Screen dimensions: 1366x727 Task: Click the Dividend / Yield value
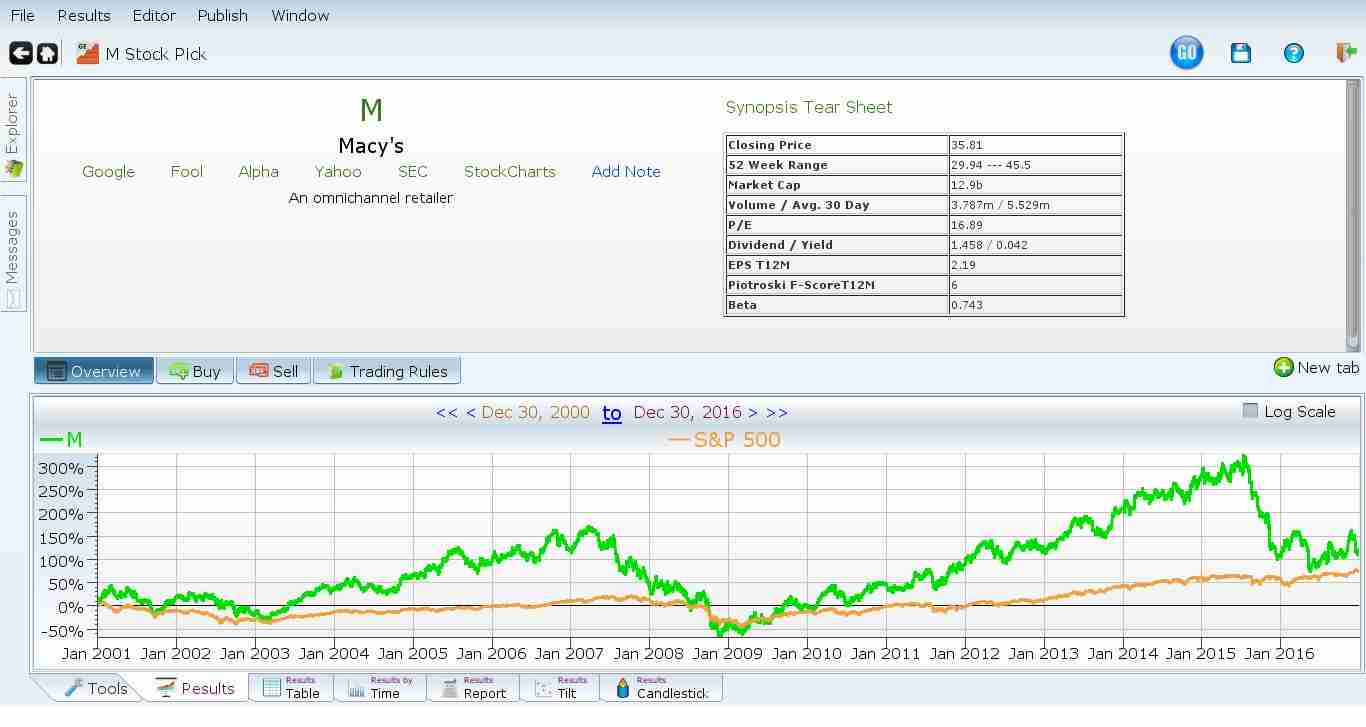(1035, 245)
